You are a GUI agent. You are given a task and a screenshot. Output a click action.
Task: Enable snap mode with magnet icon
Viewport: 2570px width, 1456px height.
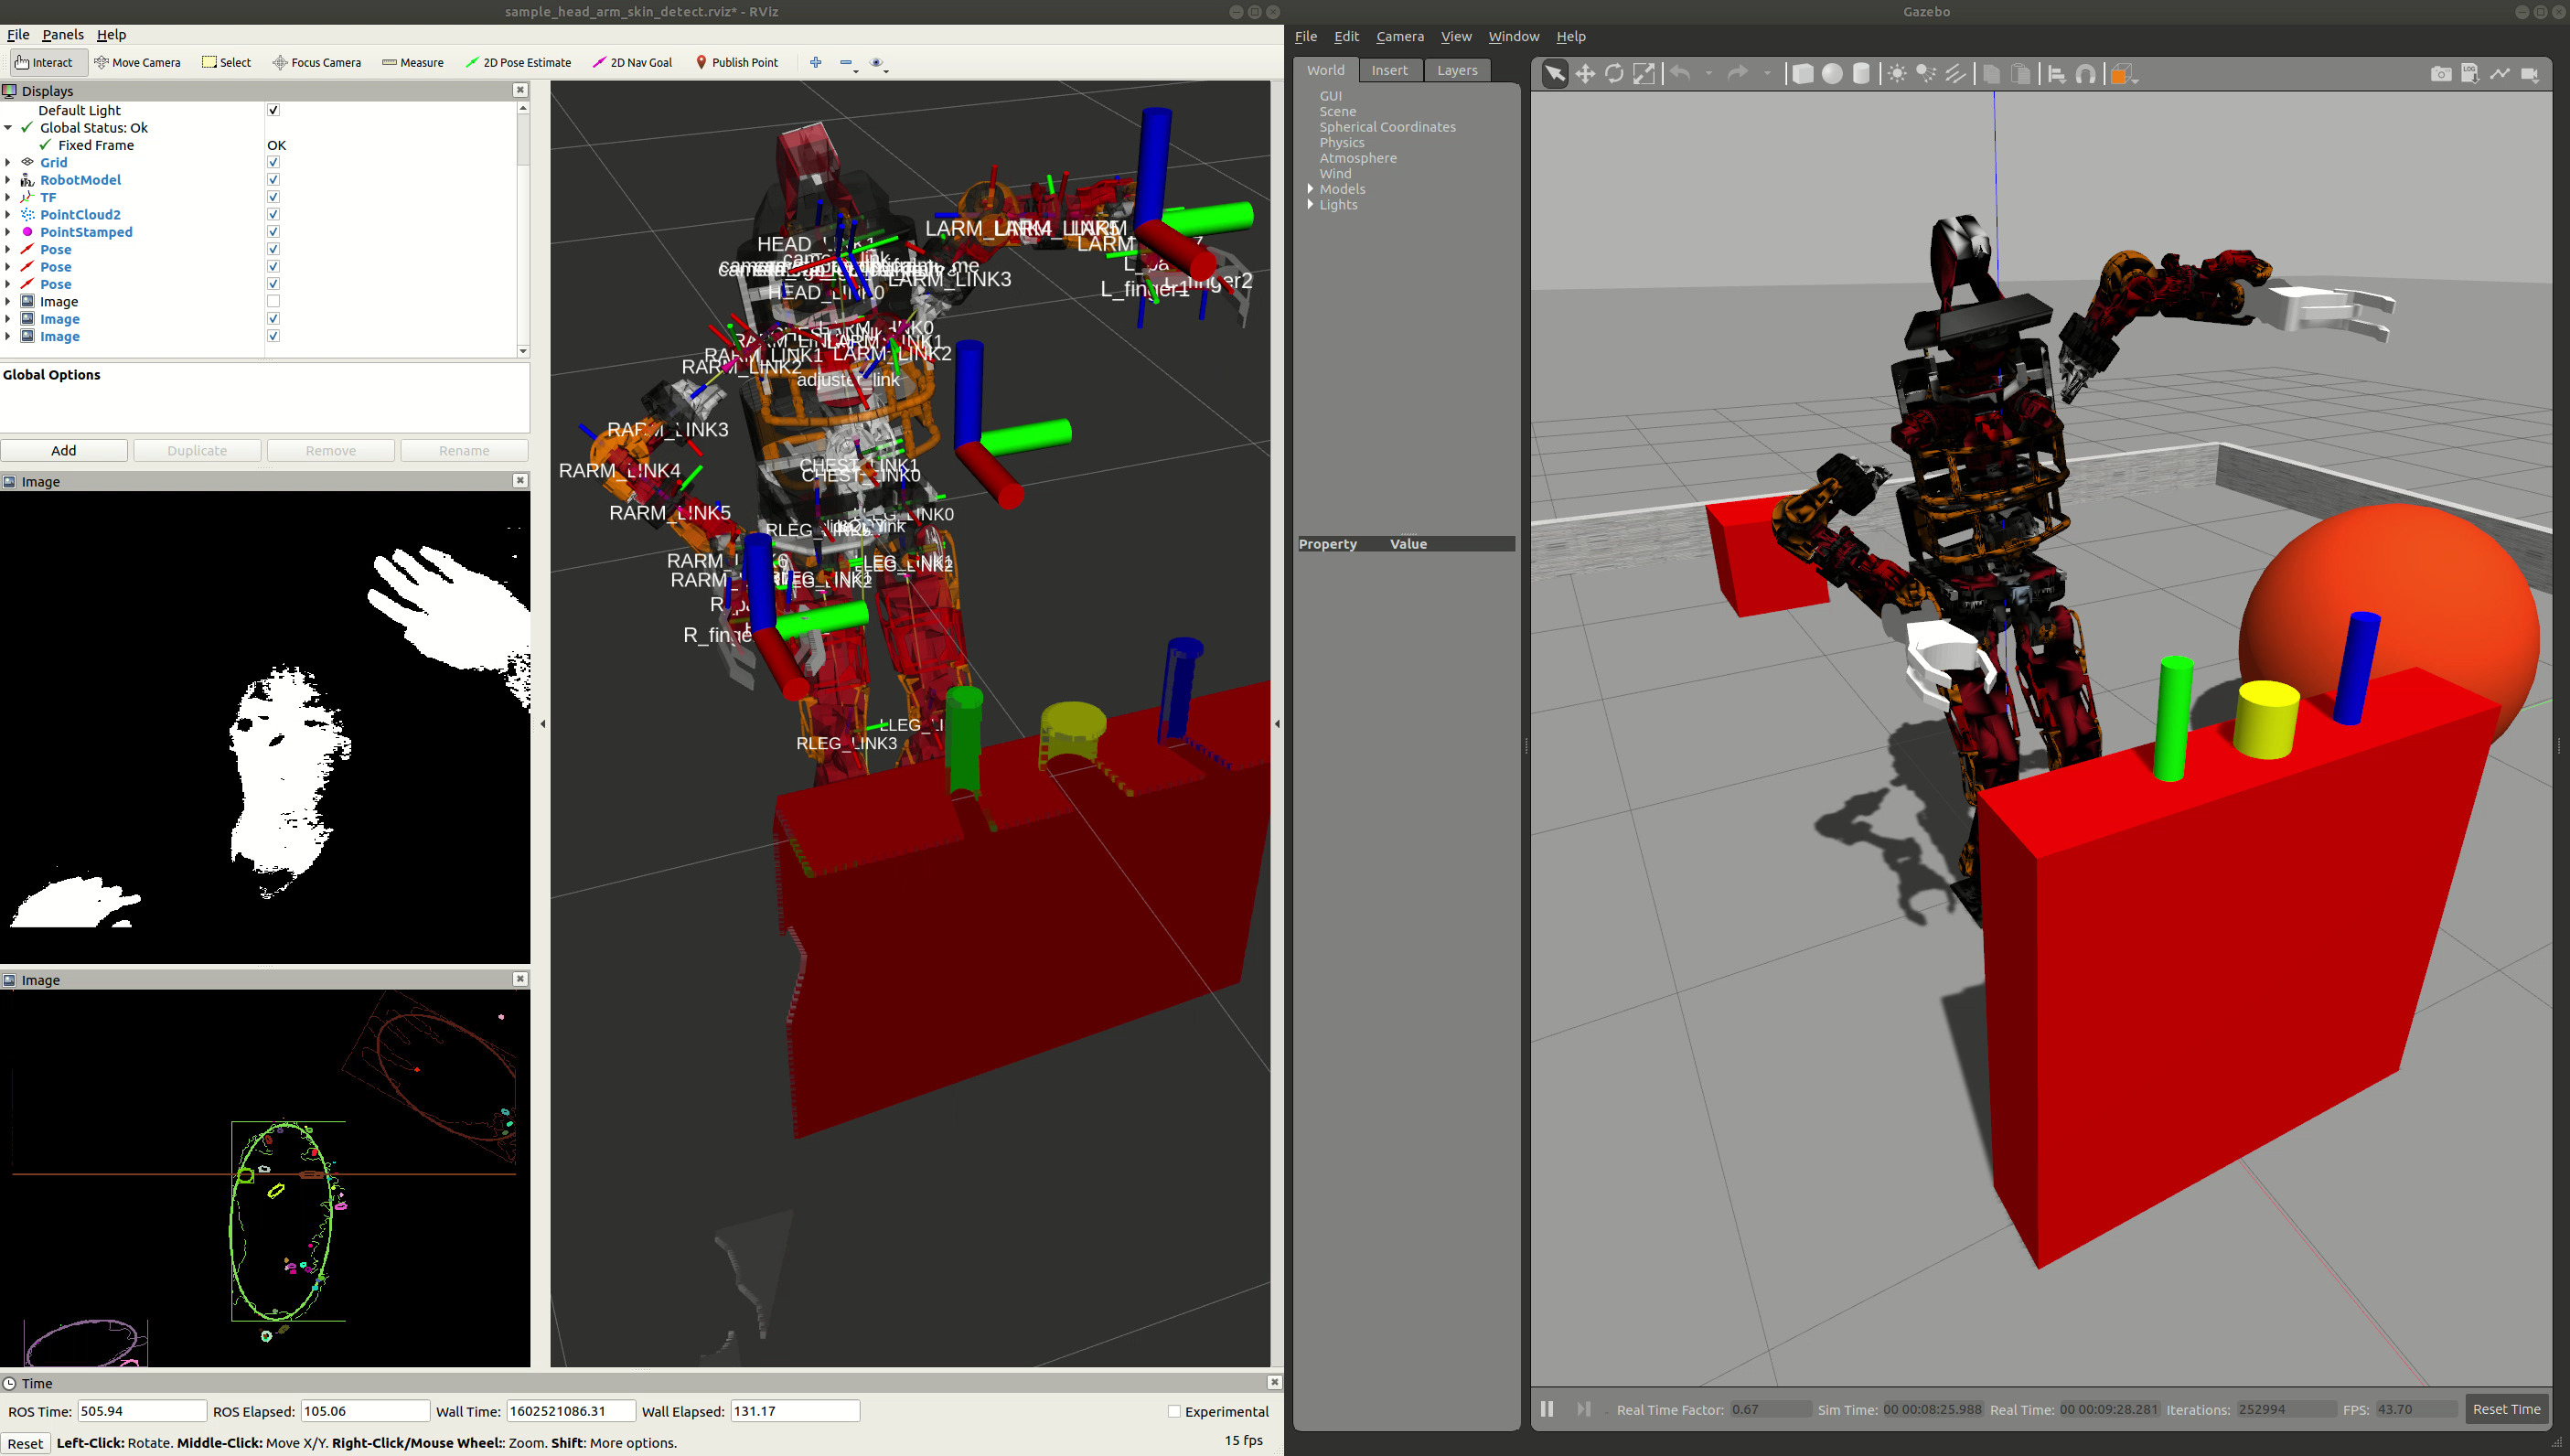[2086, 74]
